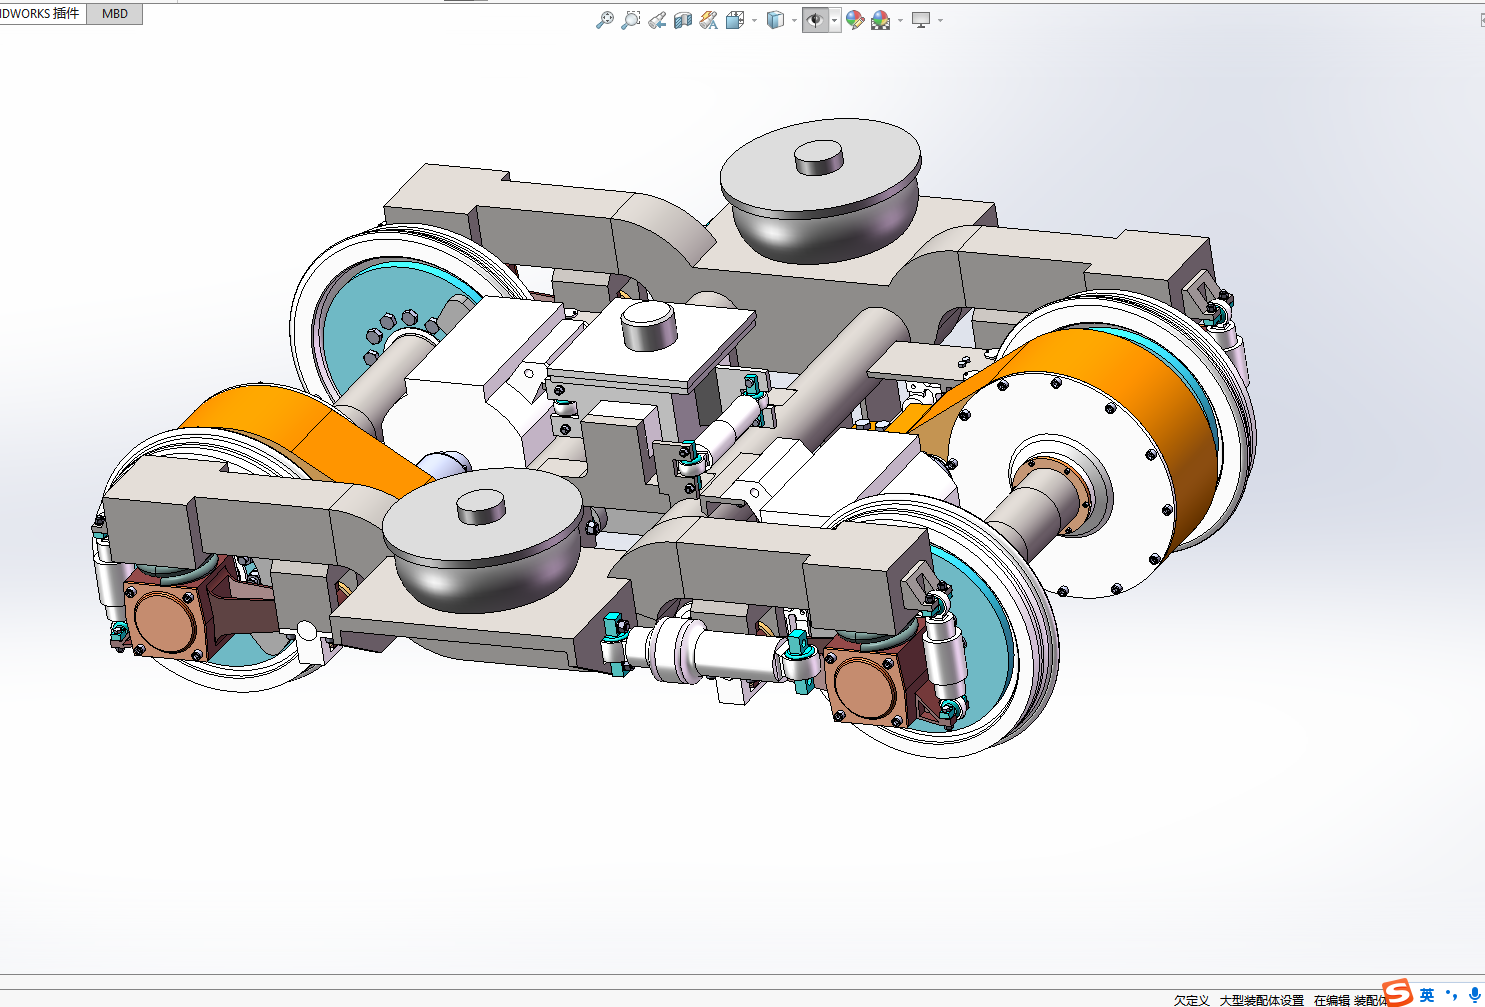
Task: Click the 在编辑 装配体 status text
Action: [1350, 999]
